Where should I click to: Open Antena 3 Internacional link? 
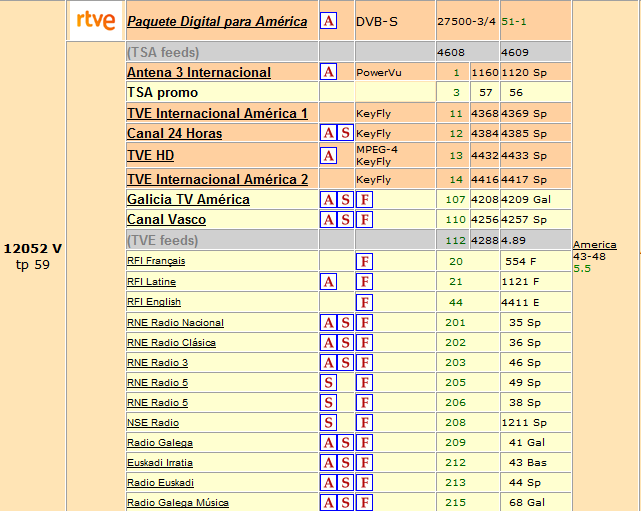(x=199, y=72)
